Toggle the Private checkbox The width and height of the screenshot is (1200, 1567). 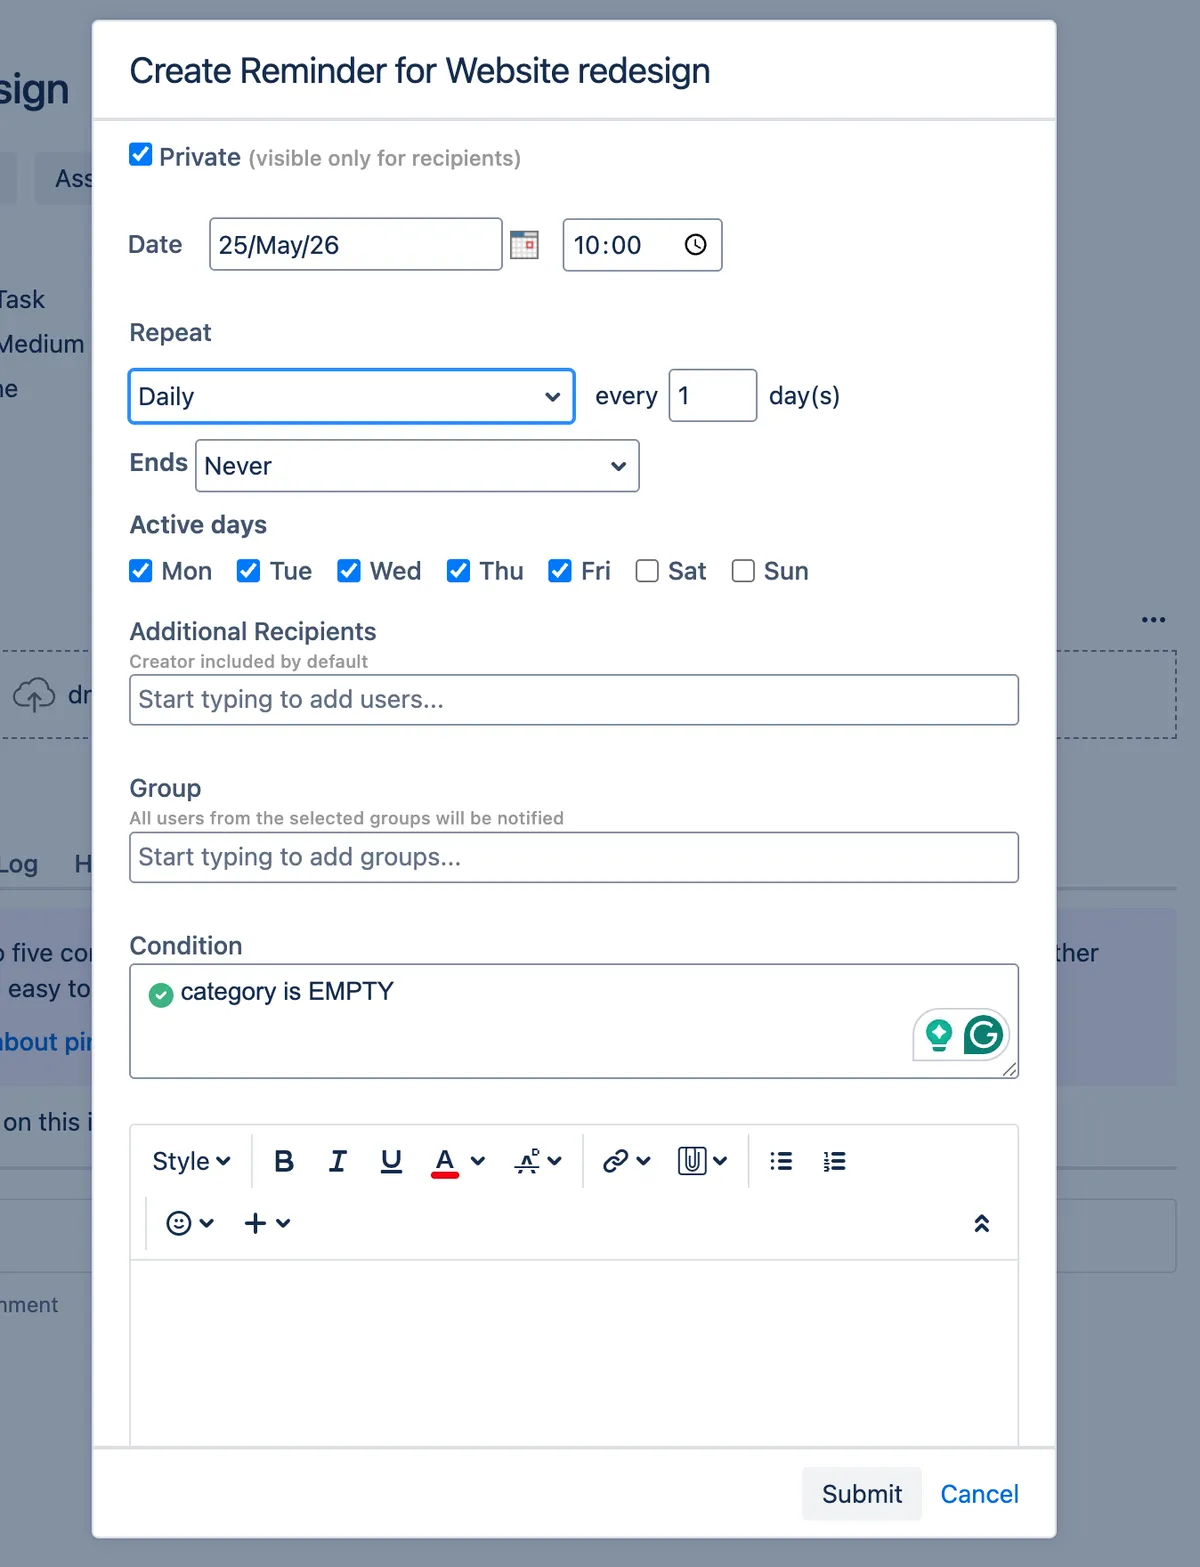tap(141, 154)
